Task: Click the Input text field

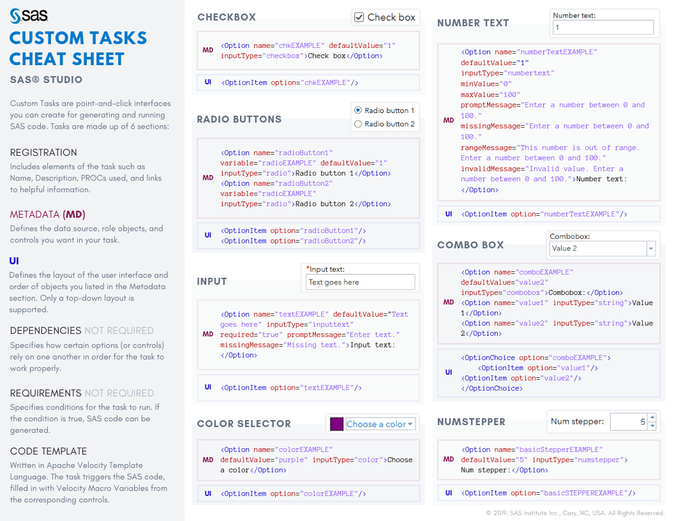Action: coord(361,282)
